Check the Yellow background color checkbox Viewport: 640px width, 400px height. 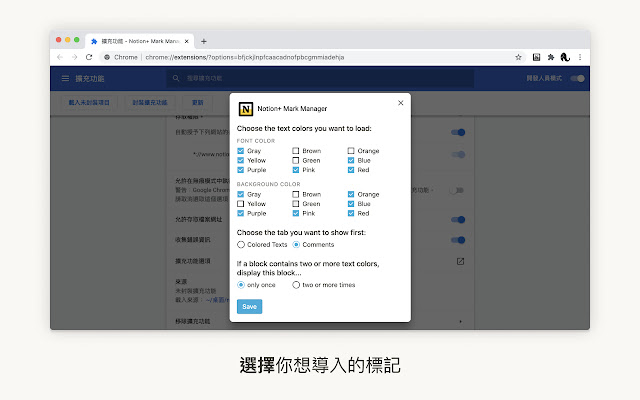[x=241, y=204]
